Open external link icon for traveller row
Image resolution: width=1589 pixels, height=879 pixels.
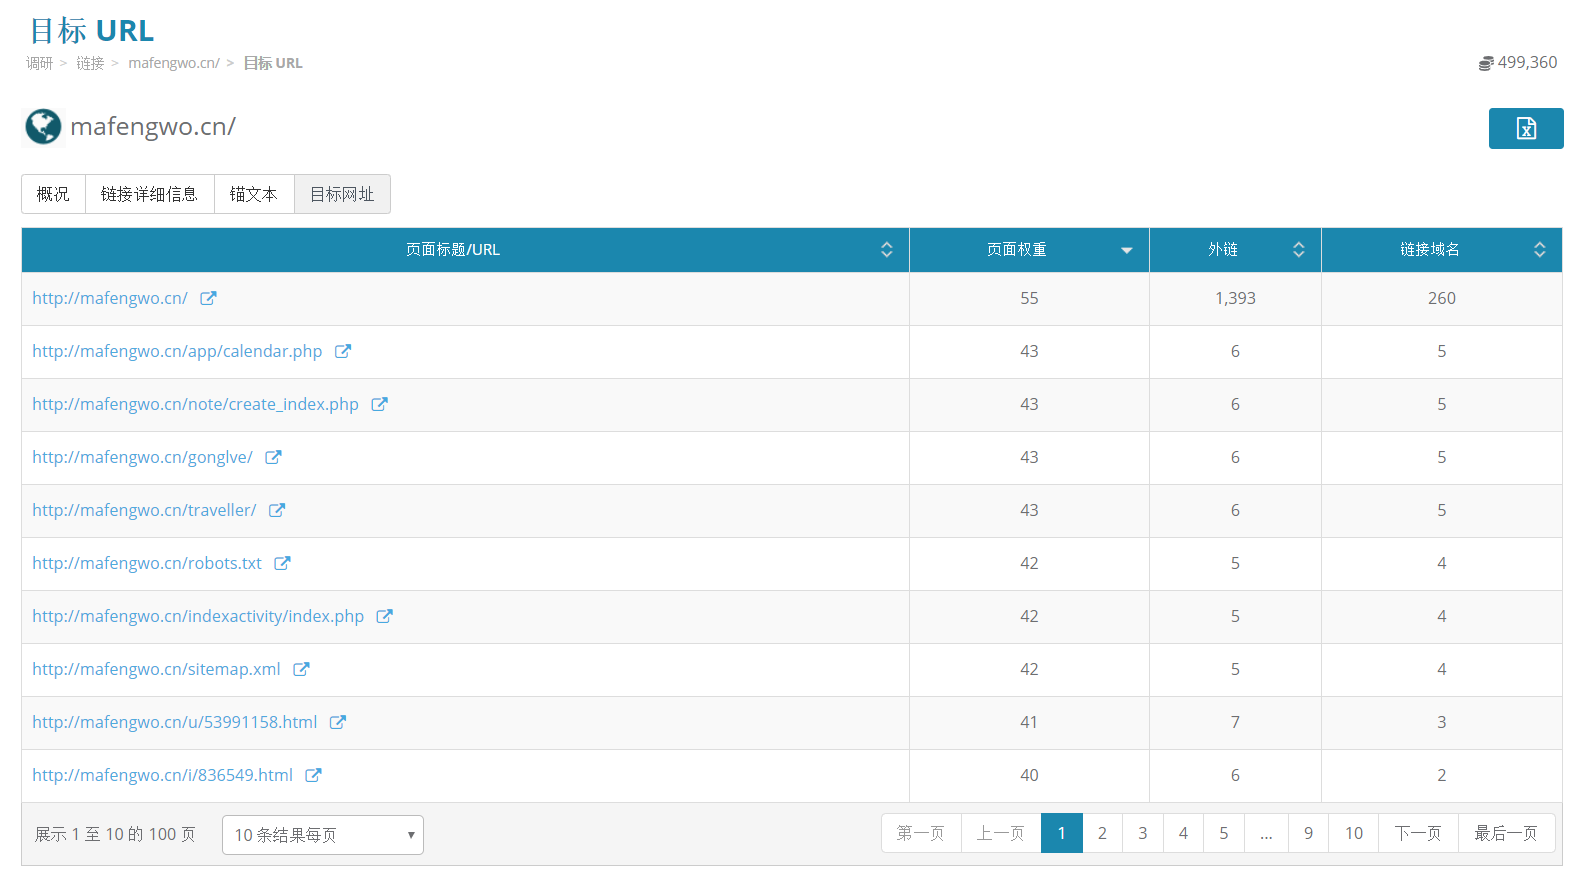277,510
